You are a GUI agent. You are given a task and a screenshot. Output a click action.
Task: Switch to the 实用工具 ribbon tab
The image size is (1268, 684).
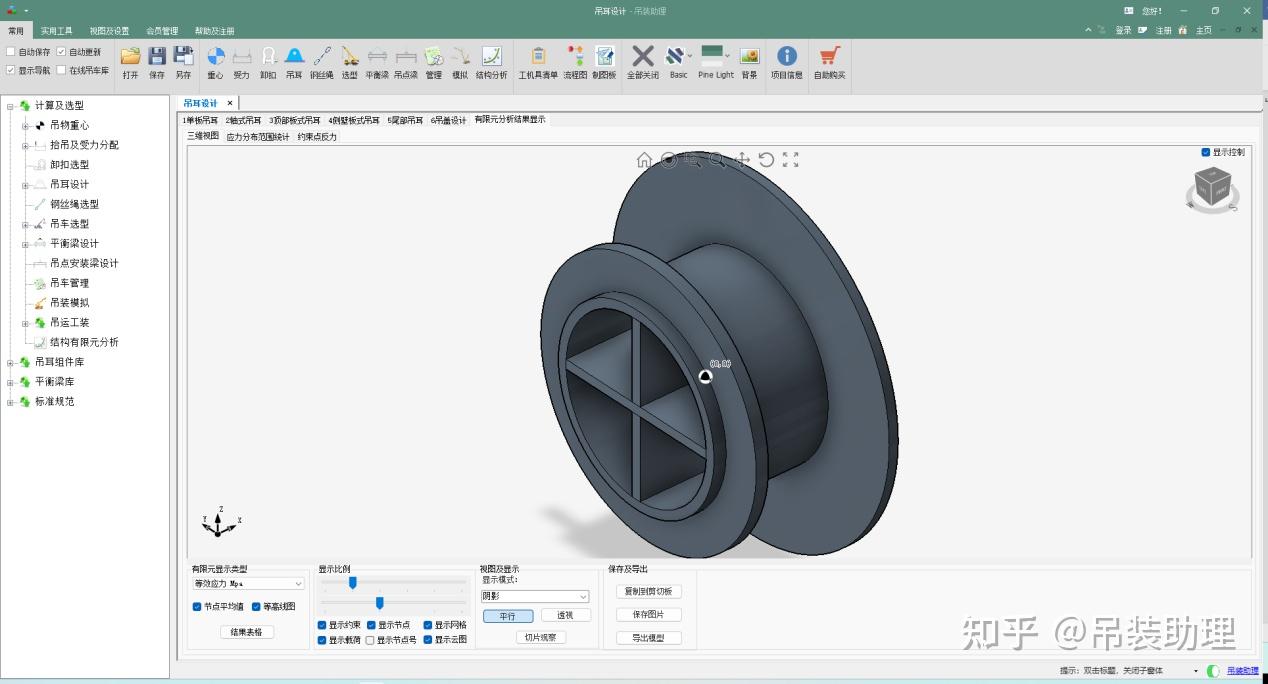[56, 31]
